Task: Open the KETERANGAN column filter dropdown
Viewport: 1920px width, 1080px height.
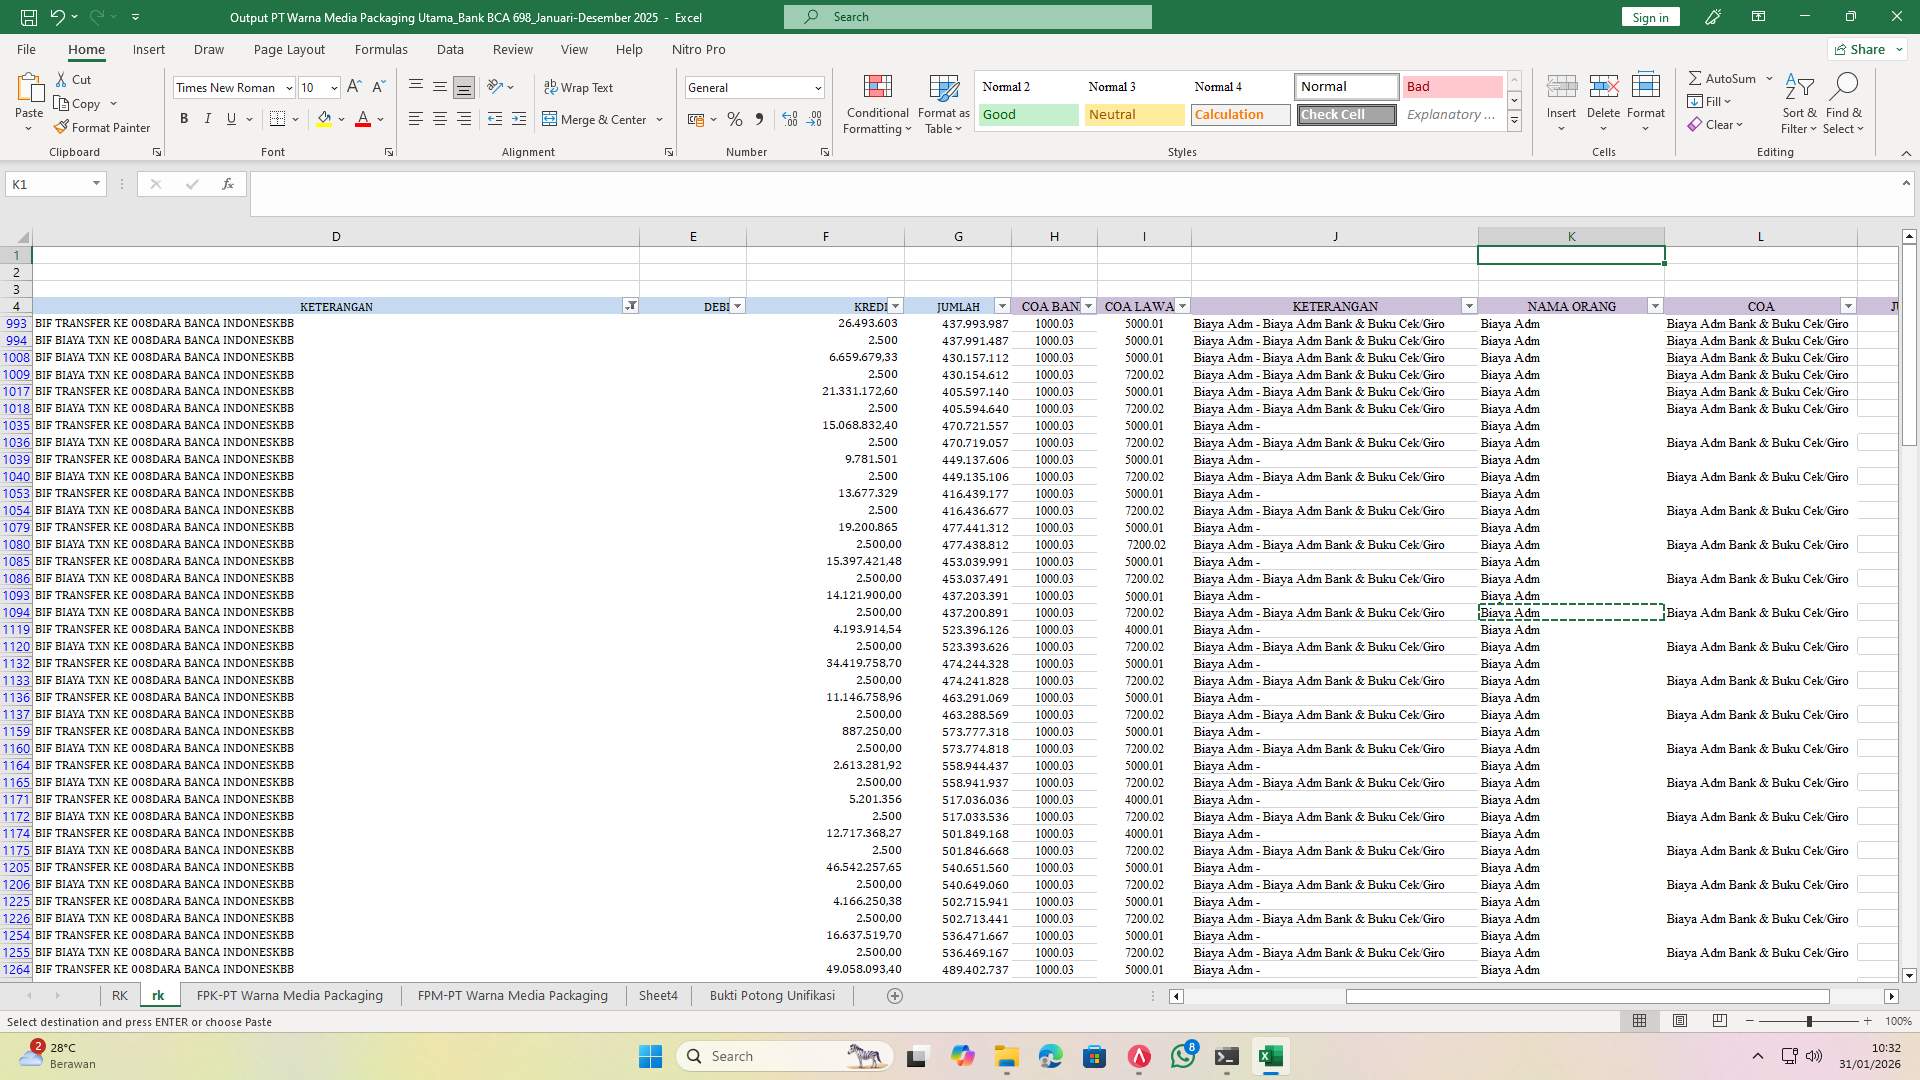Action: [631, 306]
